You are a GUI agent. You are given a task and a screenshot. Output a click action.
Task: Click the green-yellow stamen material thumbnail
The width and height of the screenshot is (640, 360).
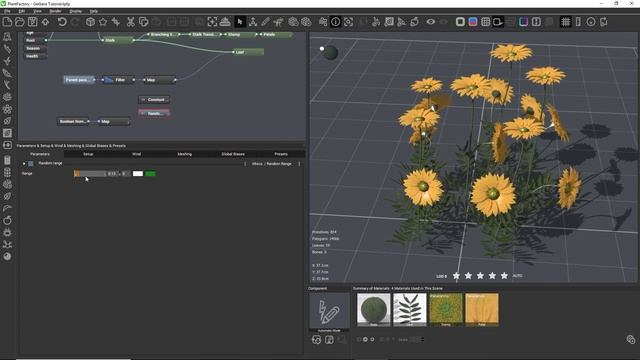(x=446, y=309)
